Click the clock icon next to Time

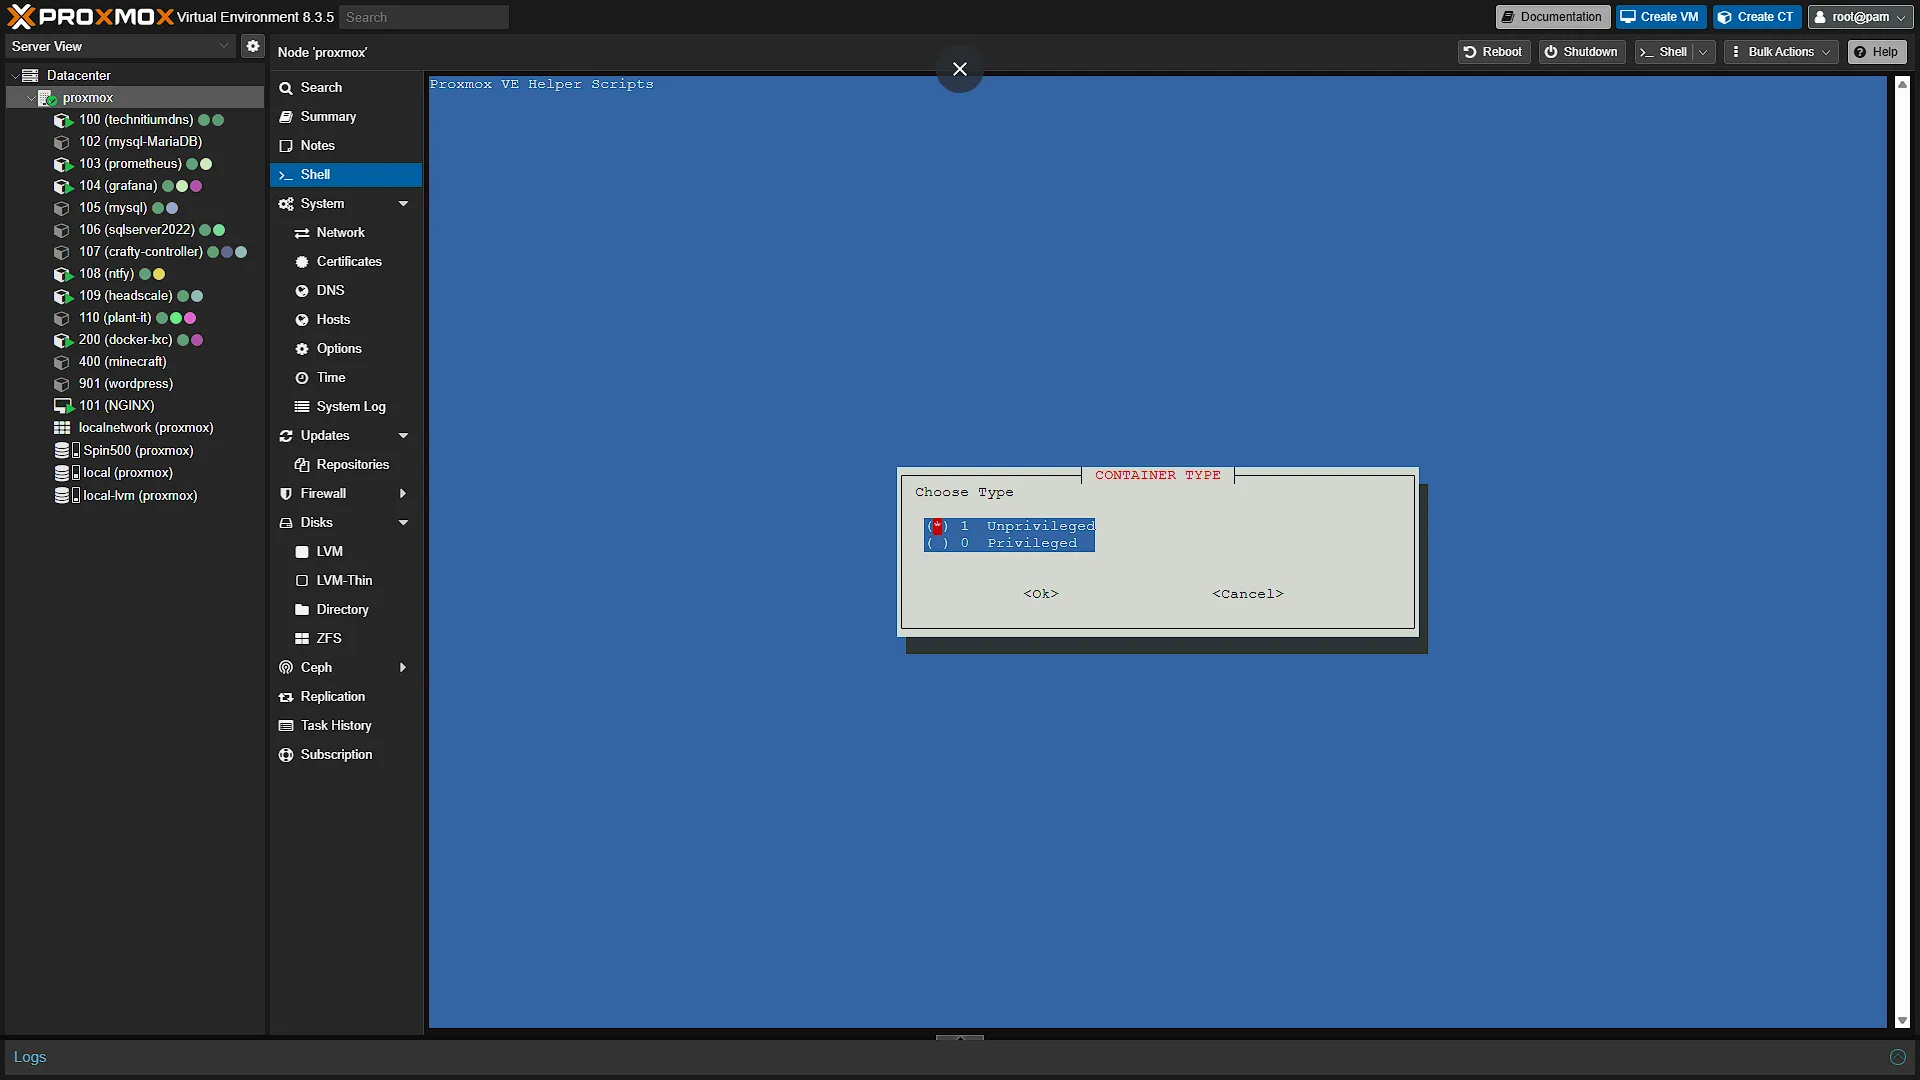302,378
